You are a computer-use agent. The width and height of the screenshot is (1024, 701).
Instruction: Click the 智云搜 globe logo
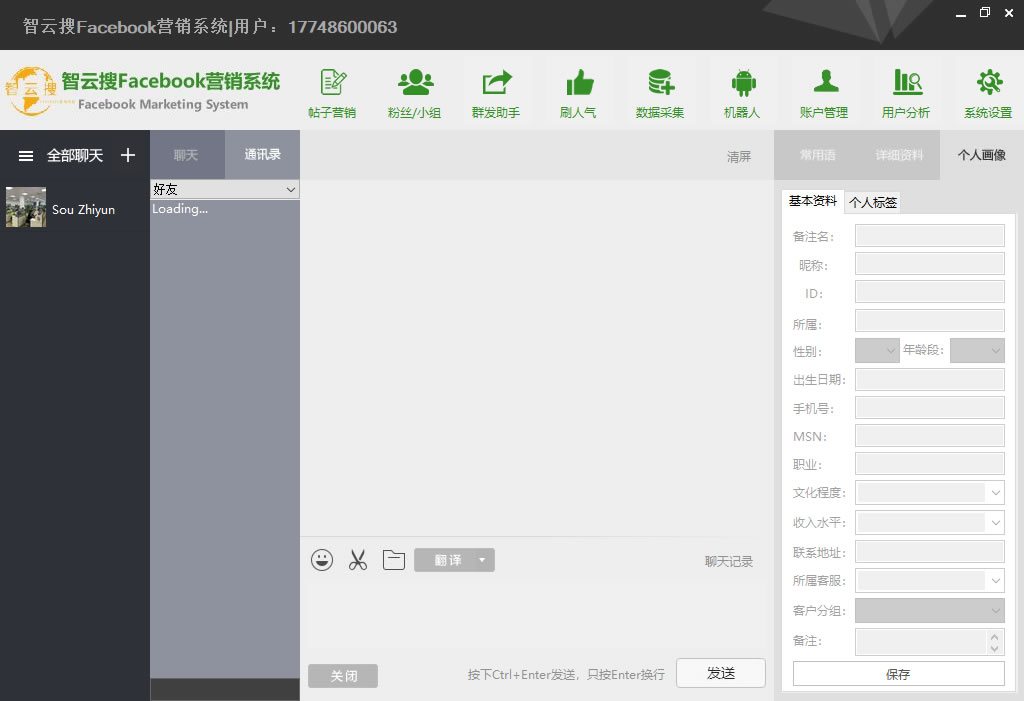pyautogui.click(x=30, y=91)
